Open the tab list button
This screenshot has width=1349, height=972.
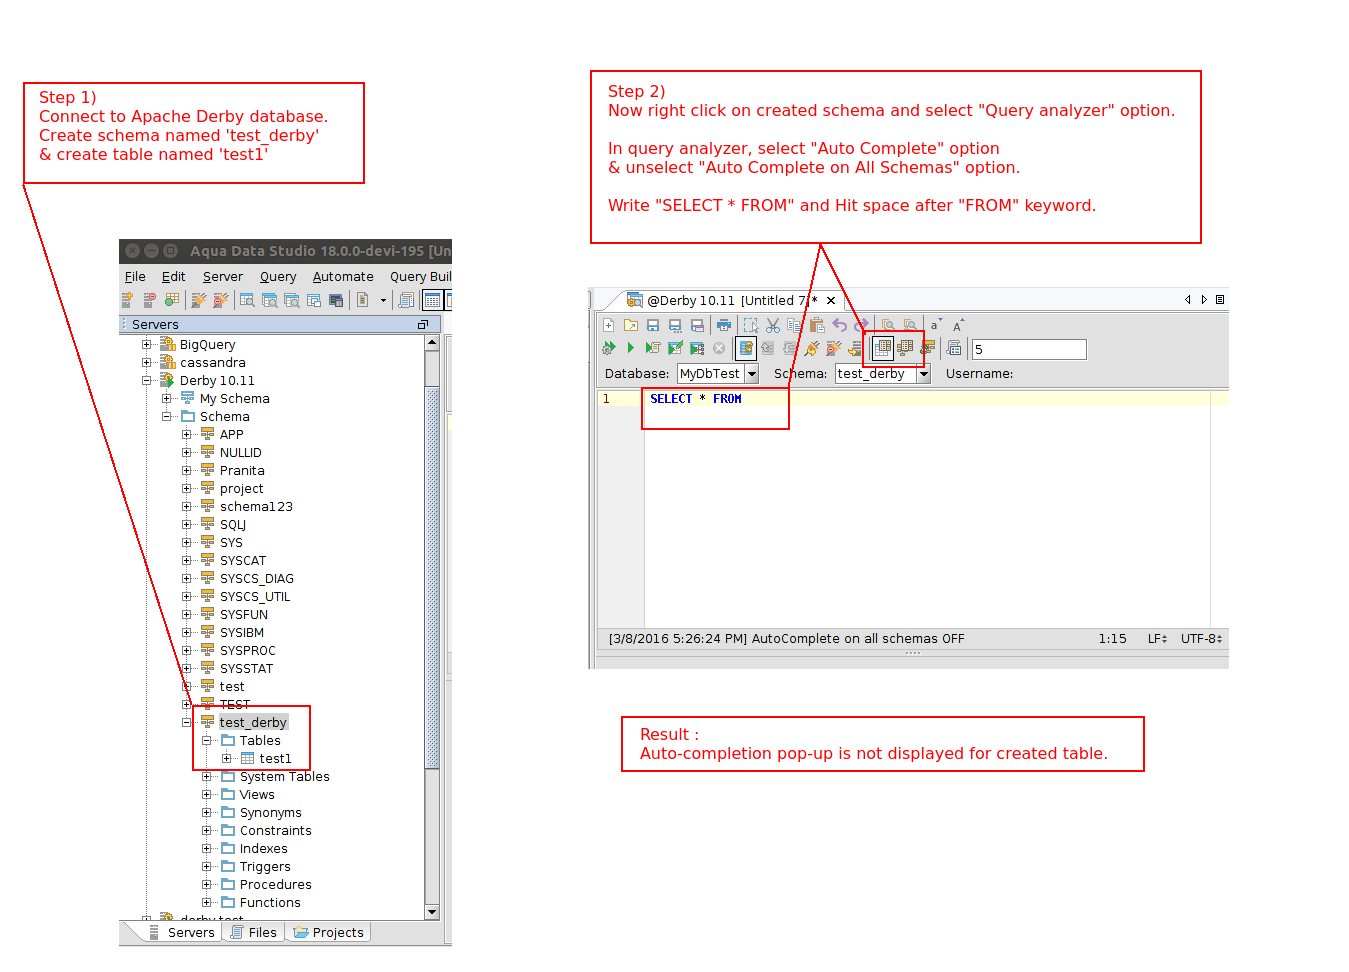[x=1220, y=299]
